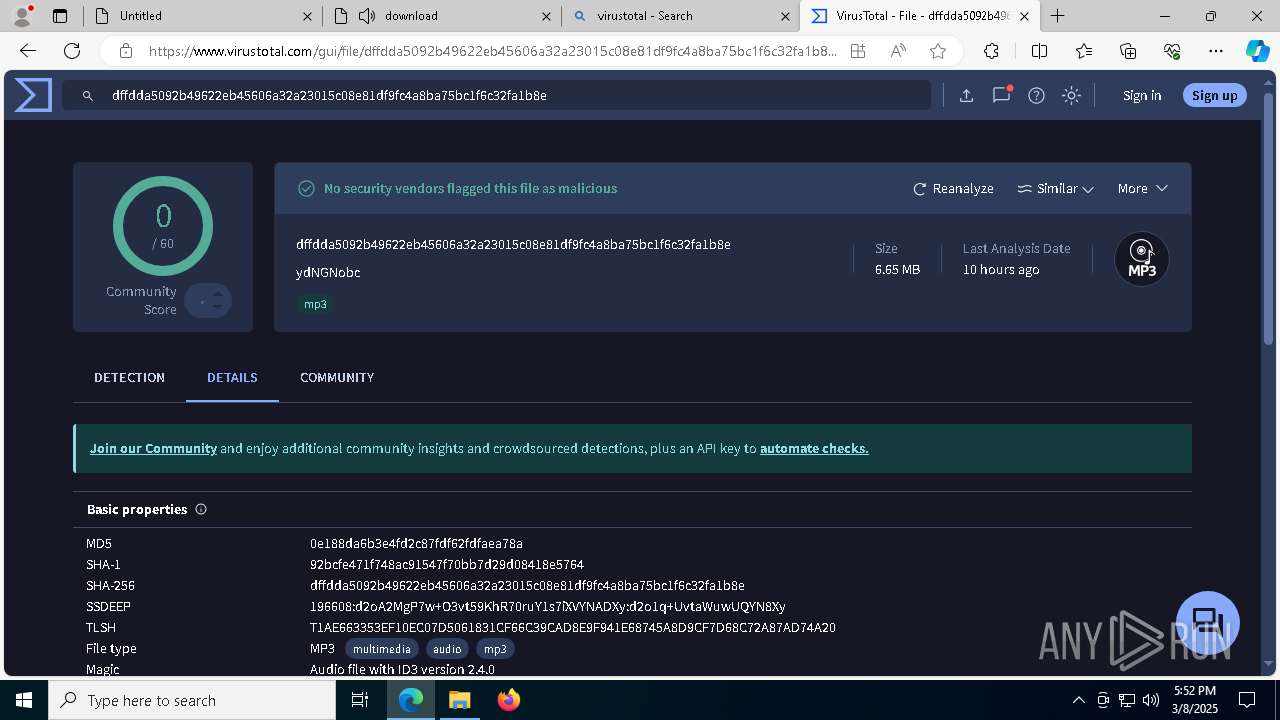Switch to the DETECTION tab
This screenshot has width=1280, height=720.
coord(129,377)
